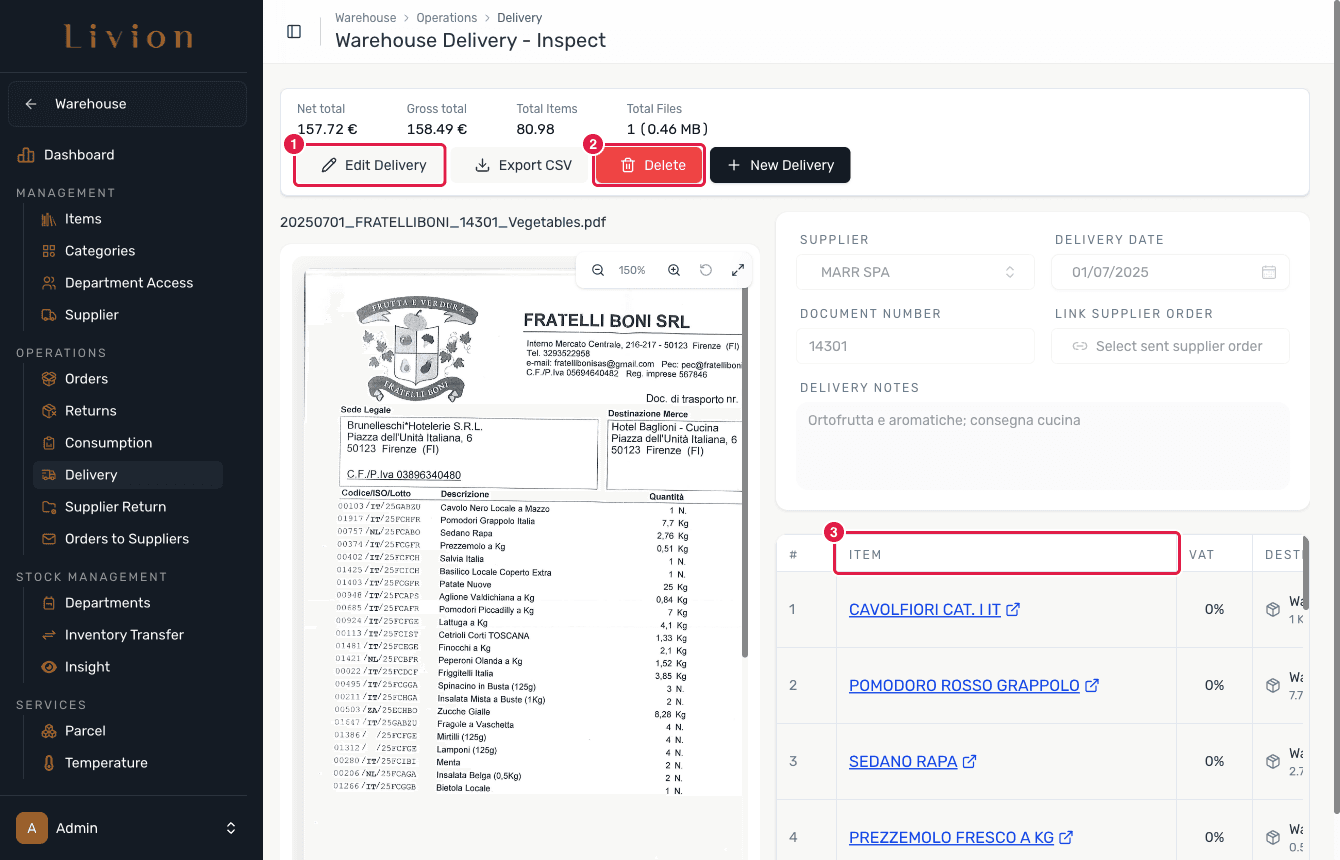Viewport: 1340px width, 860px height.
Task: Click the Consumption clipboard icon
Action: (48, 443)
